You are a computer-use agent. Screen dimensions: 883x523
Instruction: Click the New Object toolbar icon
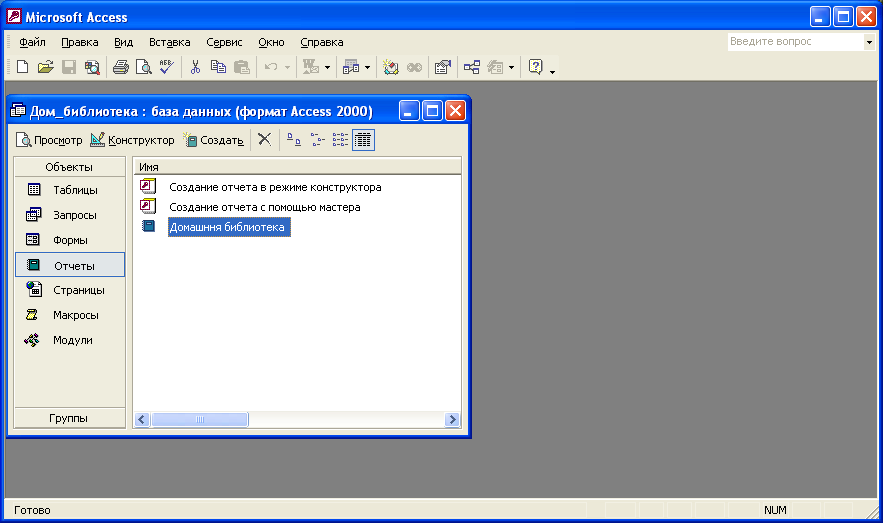(496, 67)
